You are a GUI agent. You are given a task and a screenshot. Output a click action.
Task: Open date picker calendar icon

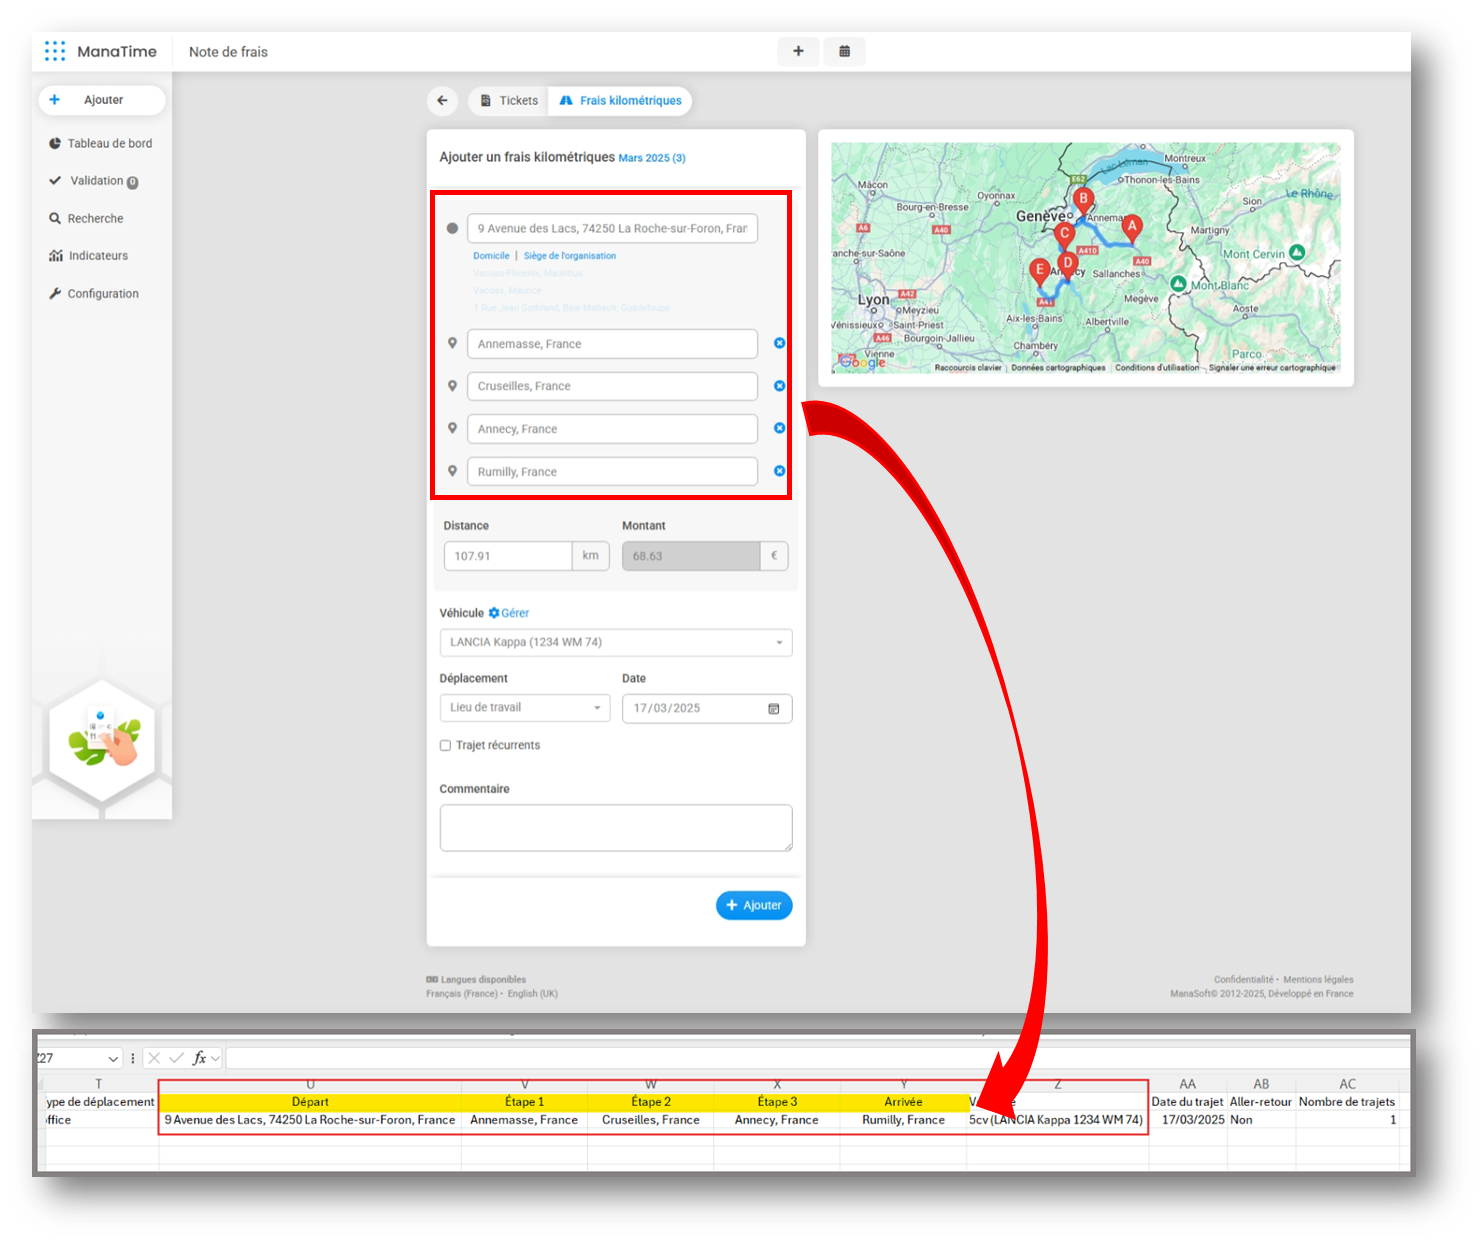click(773, 708)
